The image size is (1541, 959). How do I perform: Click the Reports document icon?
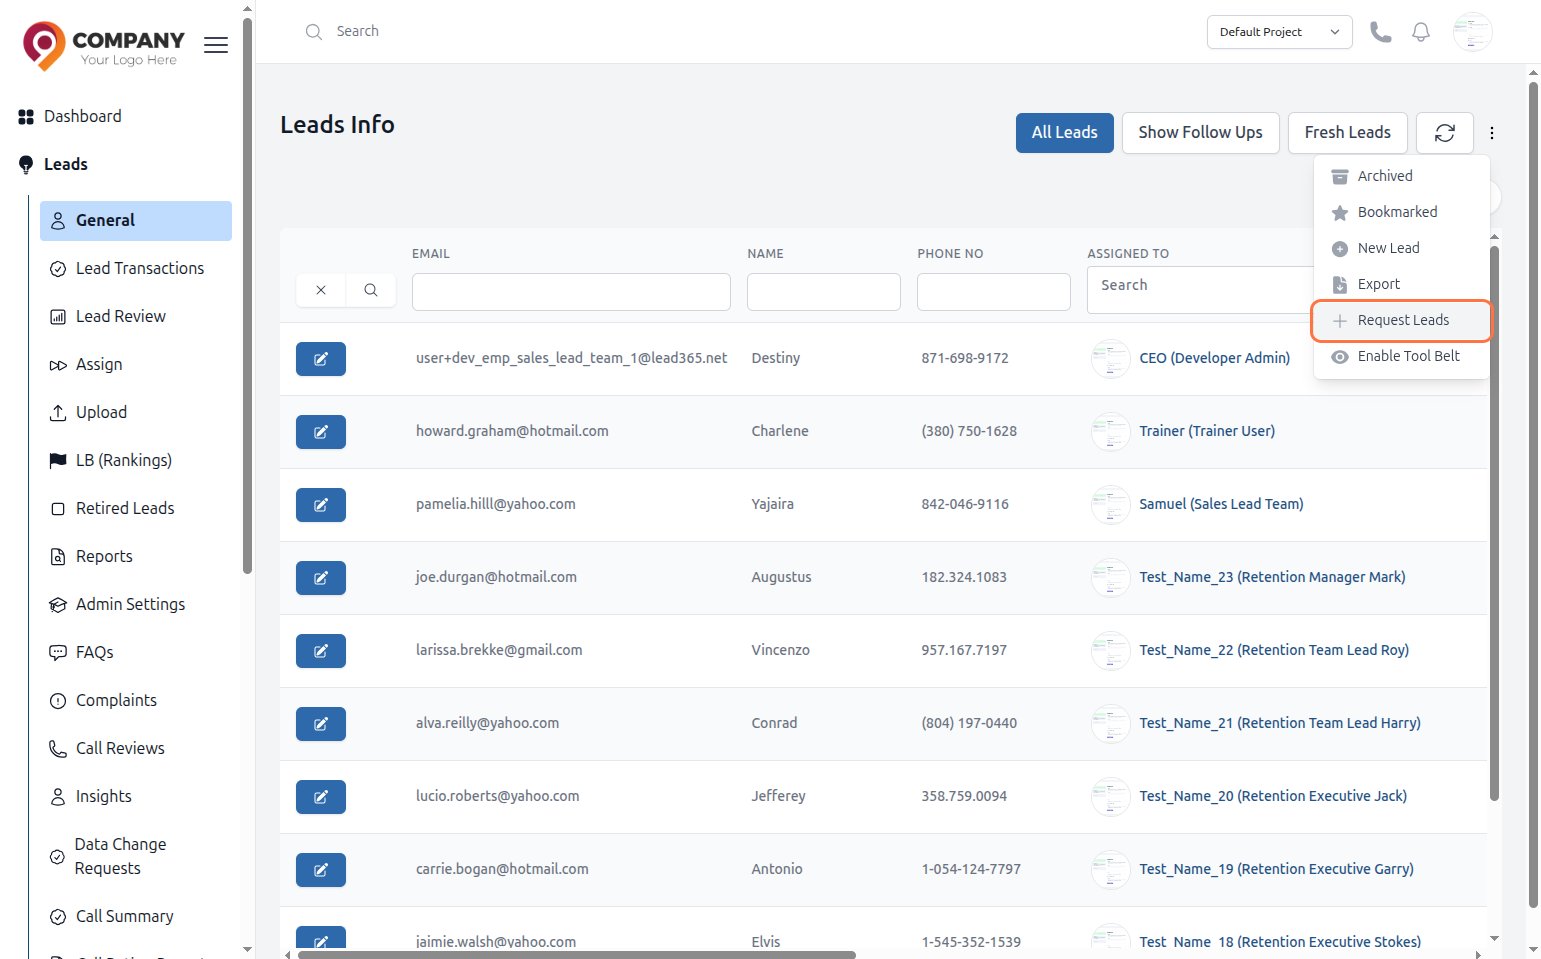[58, 556]
